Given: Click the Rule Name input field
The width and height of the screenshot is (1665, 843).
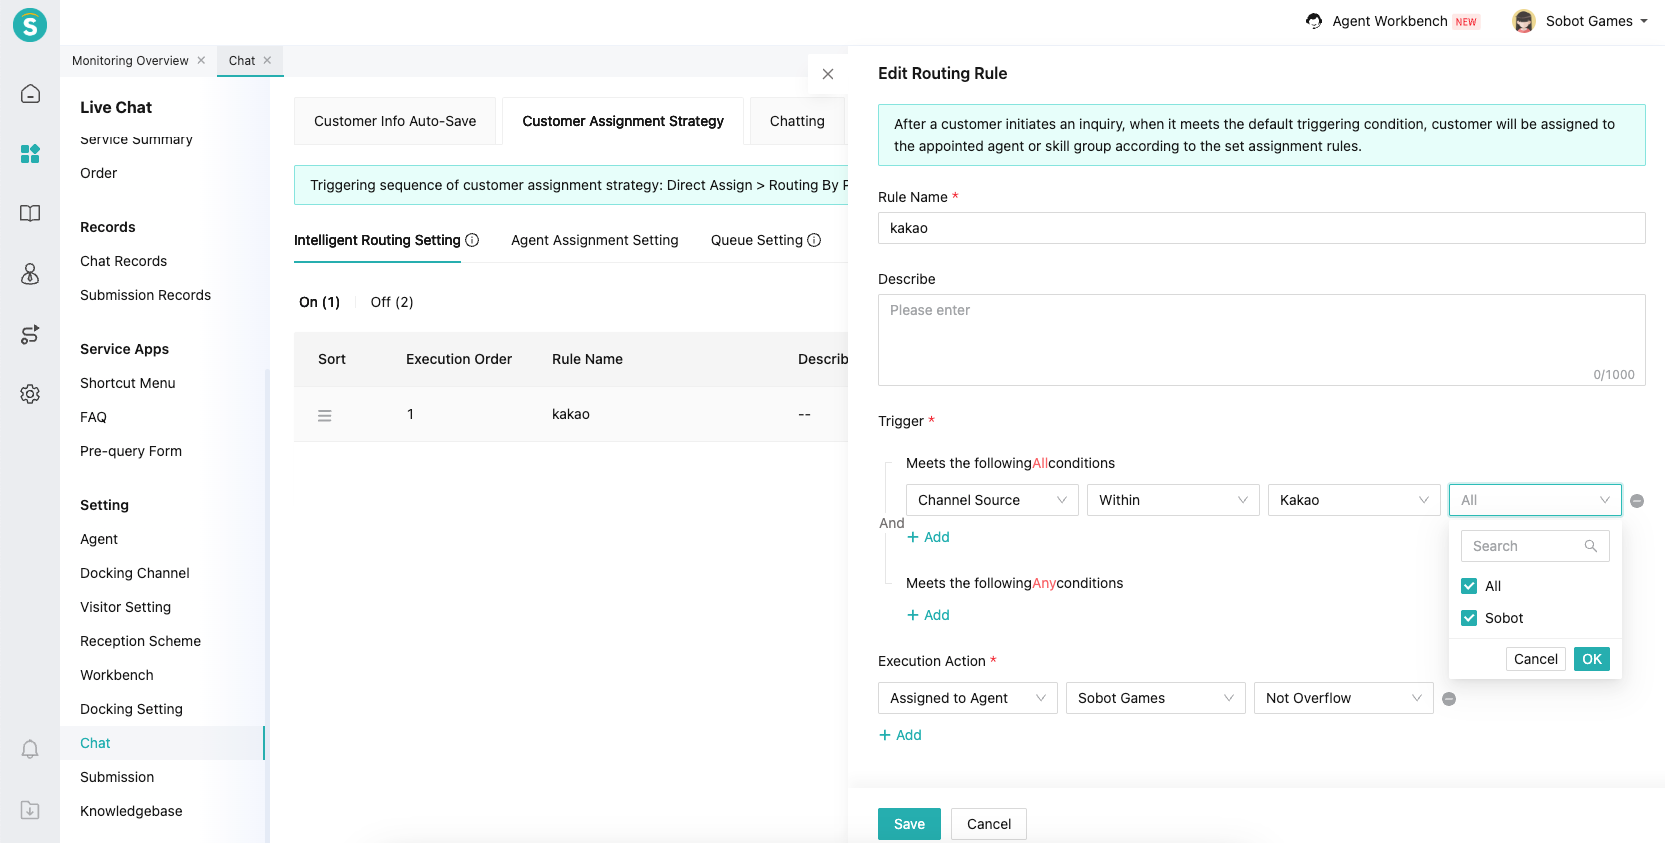Looking at the screenshot, I should tap(1261, 228).
